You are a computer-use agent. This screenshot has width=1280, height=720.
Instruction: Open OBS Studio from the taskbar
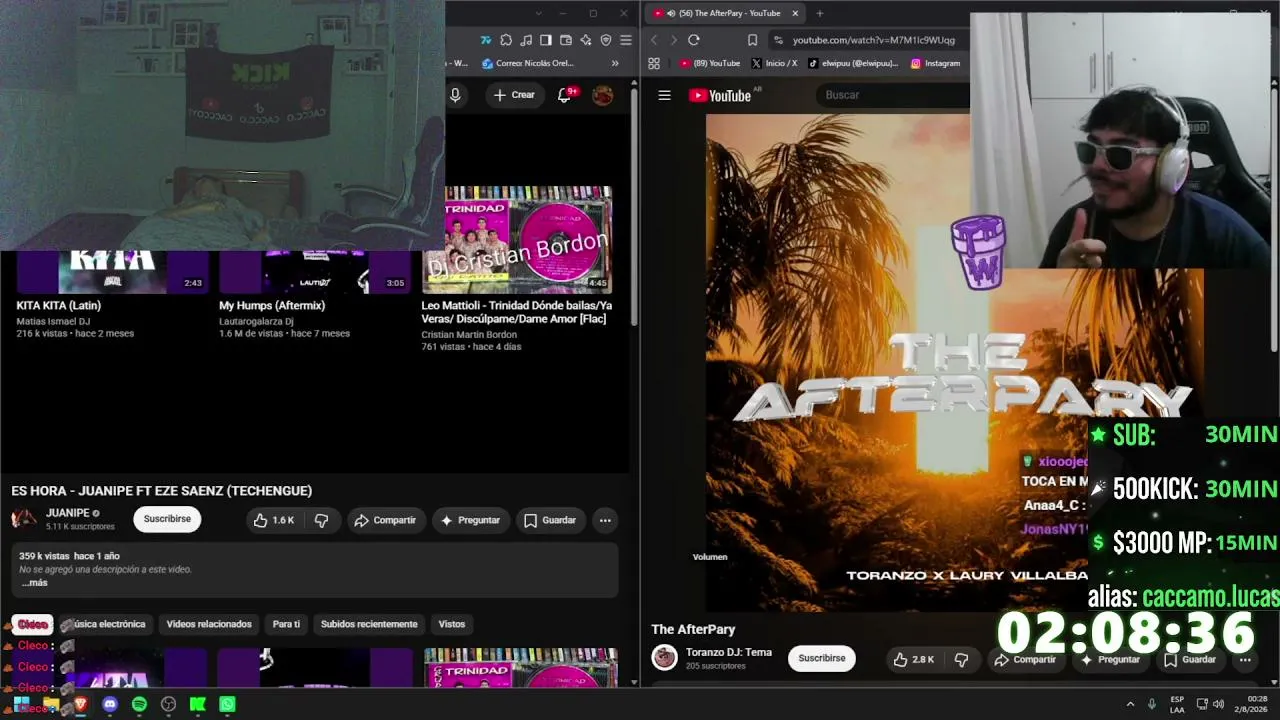pos(169,704)
